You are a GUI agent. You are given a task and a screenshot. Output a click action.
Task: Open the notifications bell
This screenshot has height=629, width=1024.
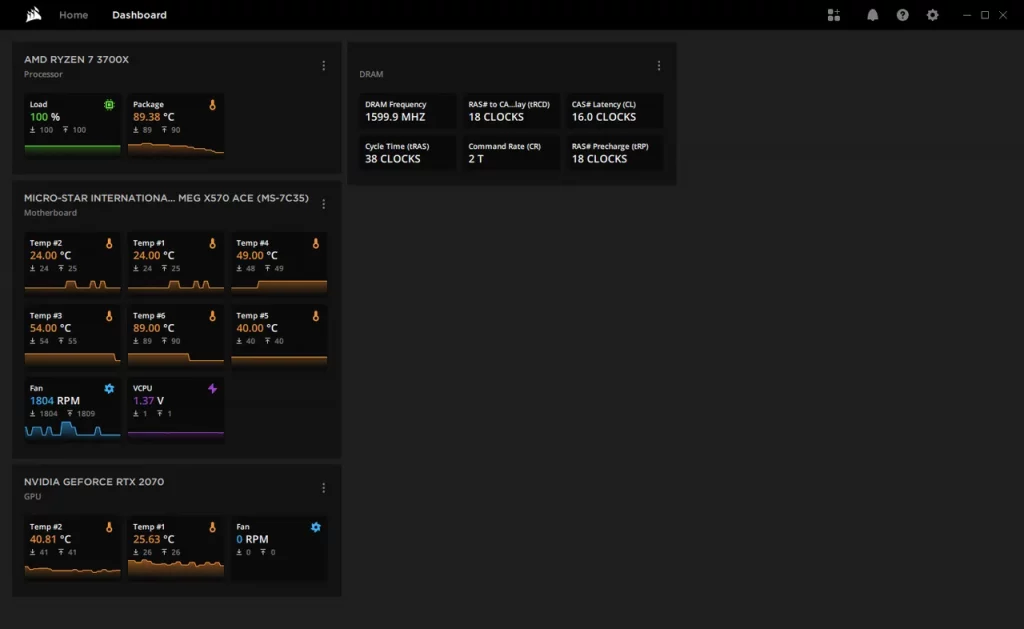point(872,15)
